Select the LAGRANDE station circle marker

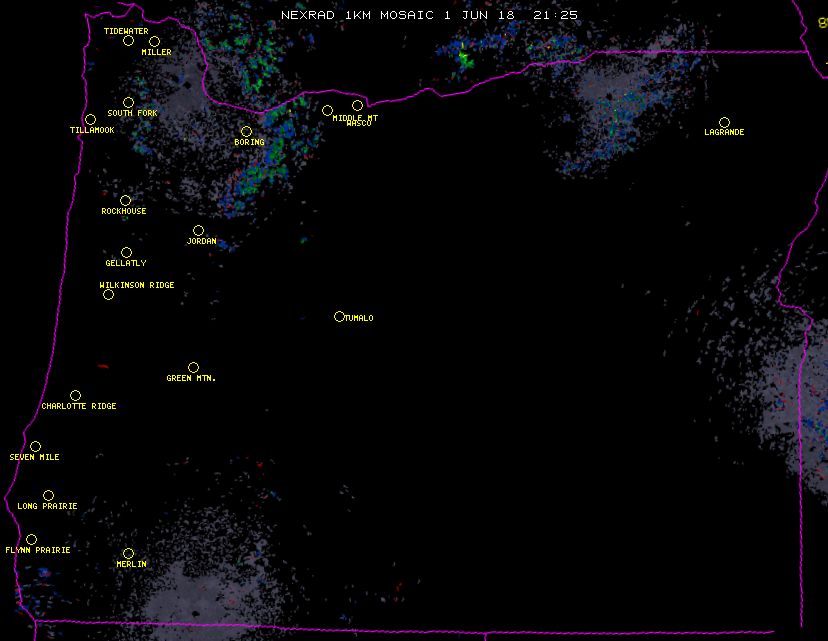(x=724, y=122)
